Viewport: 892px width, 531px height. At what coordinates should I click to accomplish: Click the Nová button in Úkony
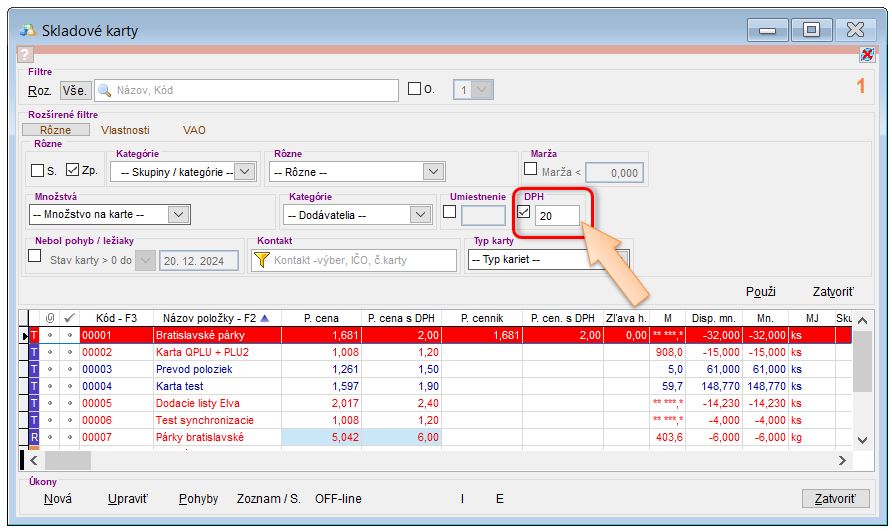[58, 498]
